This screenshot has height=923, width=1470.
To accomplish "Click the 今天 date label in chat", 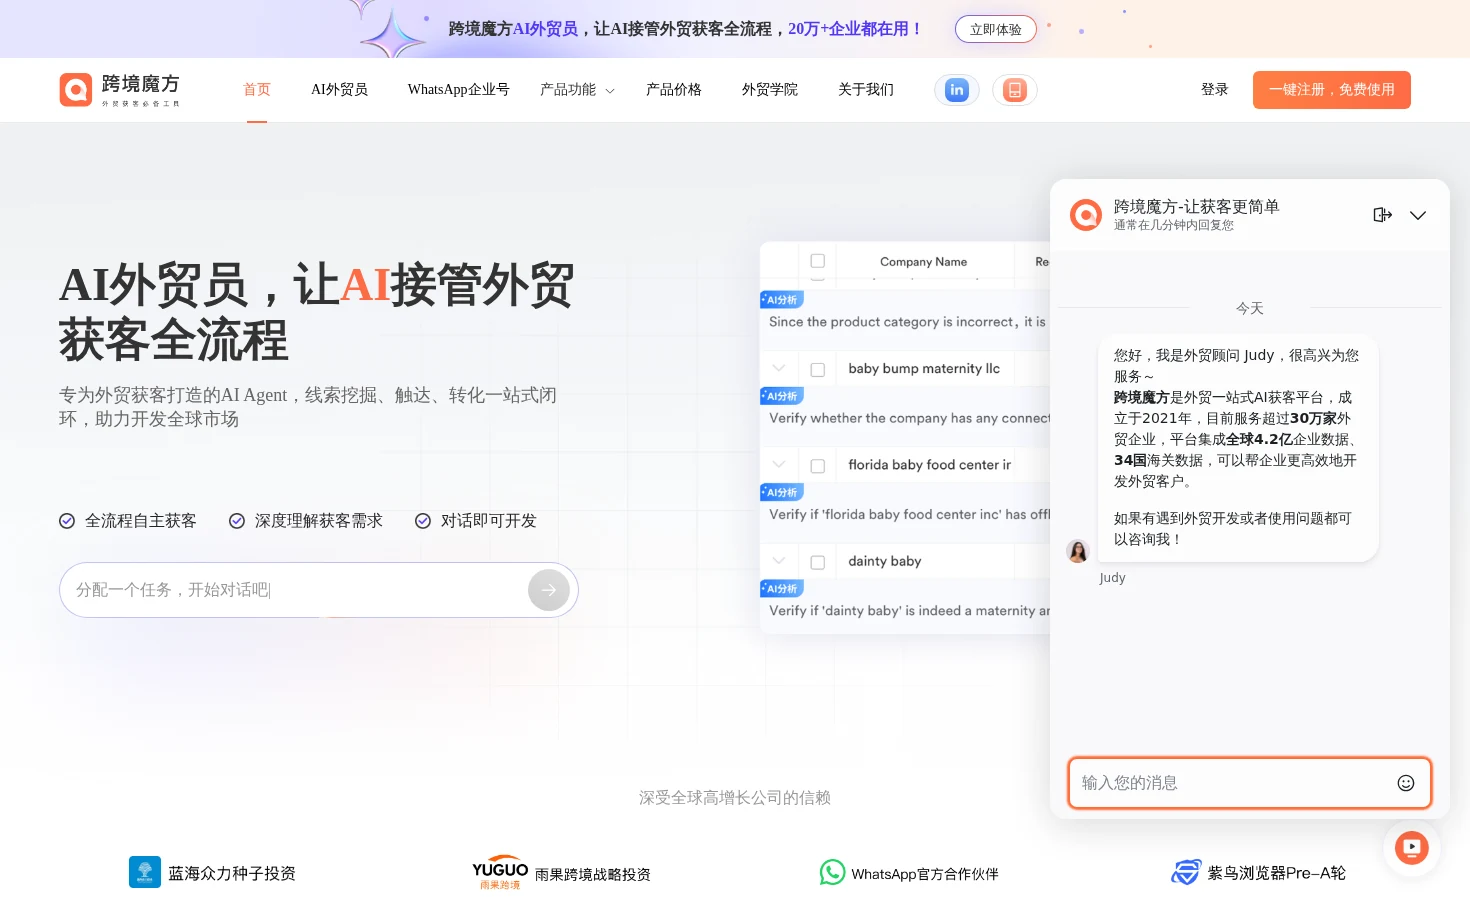I will (x=1250, y=308).
